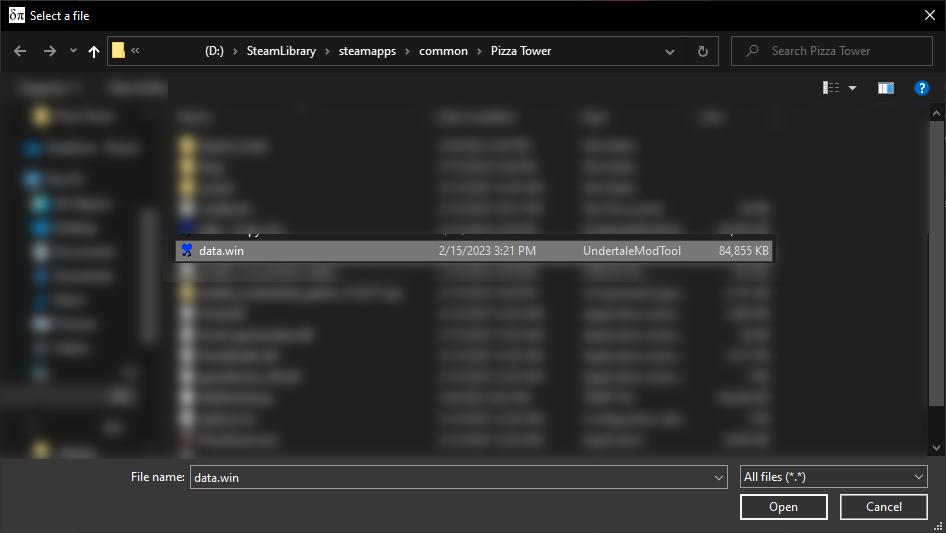
Task: Jump to the common folder breadcrumb
Action: point(444,51)
